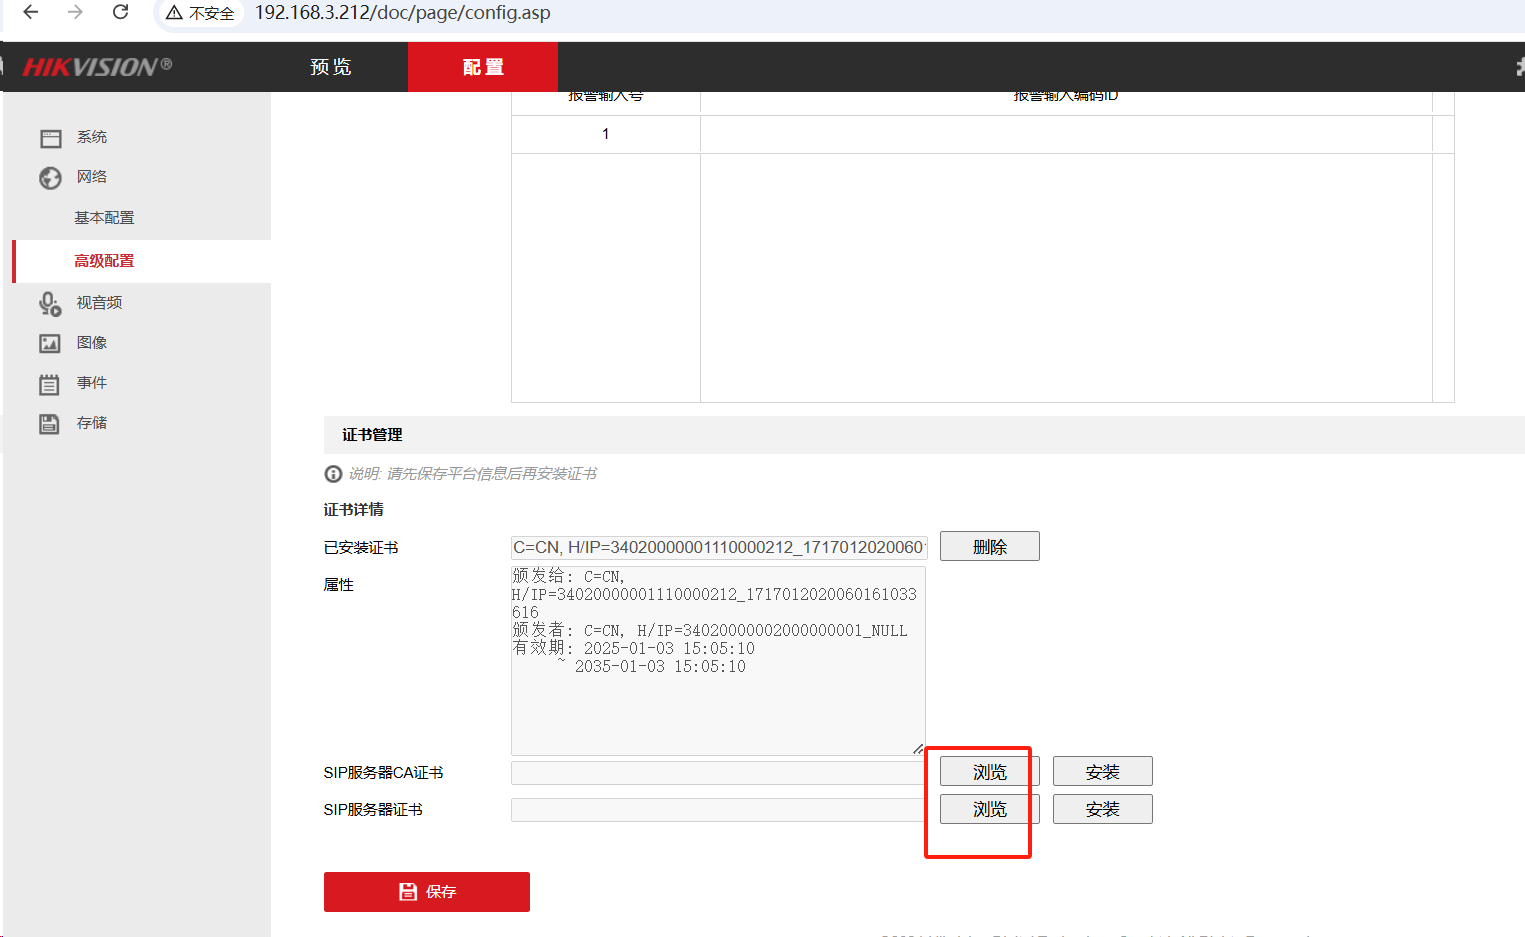Click the info icon next to 说明

(x=332, y=473)
